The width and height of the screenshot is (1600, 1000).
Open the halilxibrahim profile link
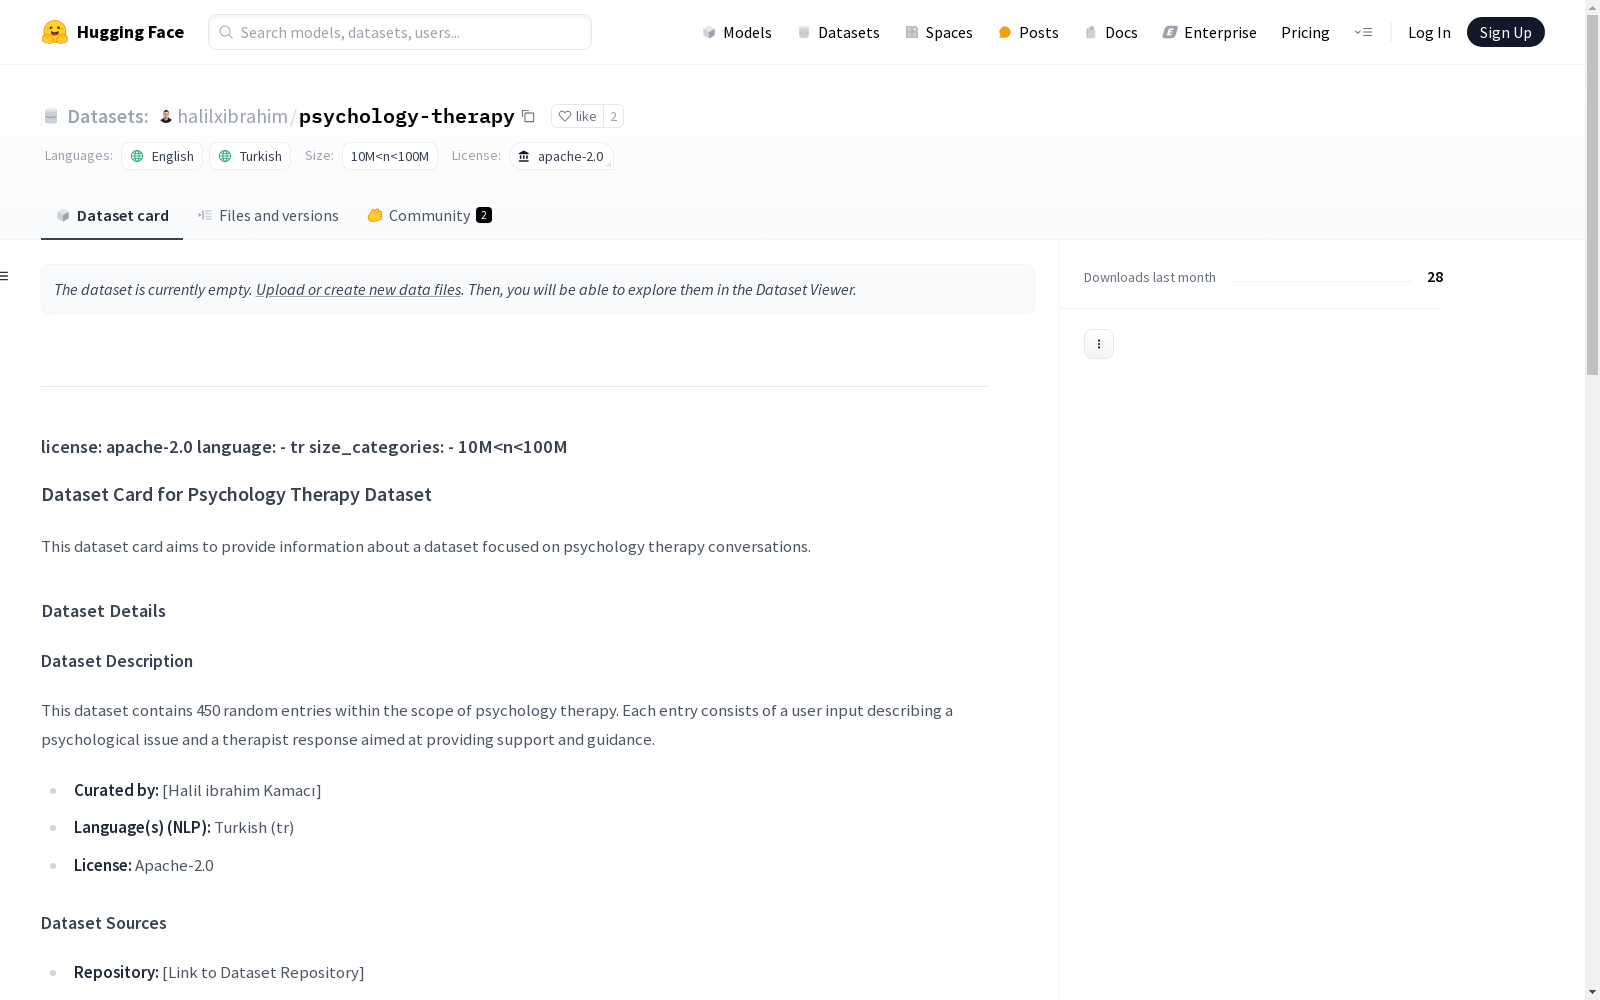pos(232,116)
